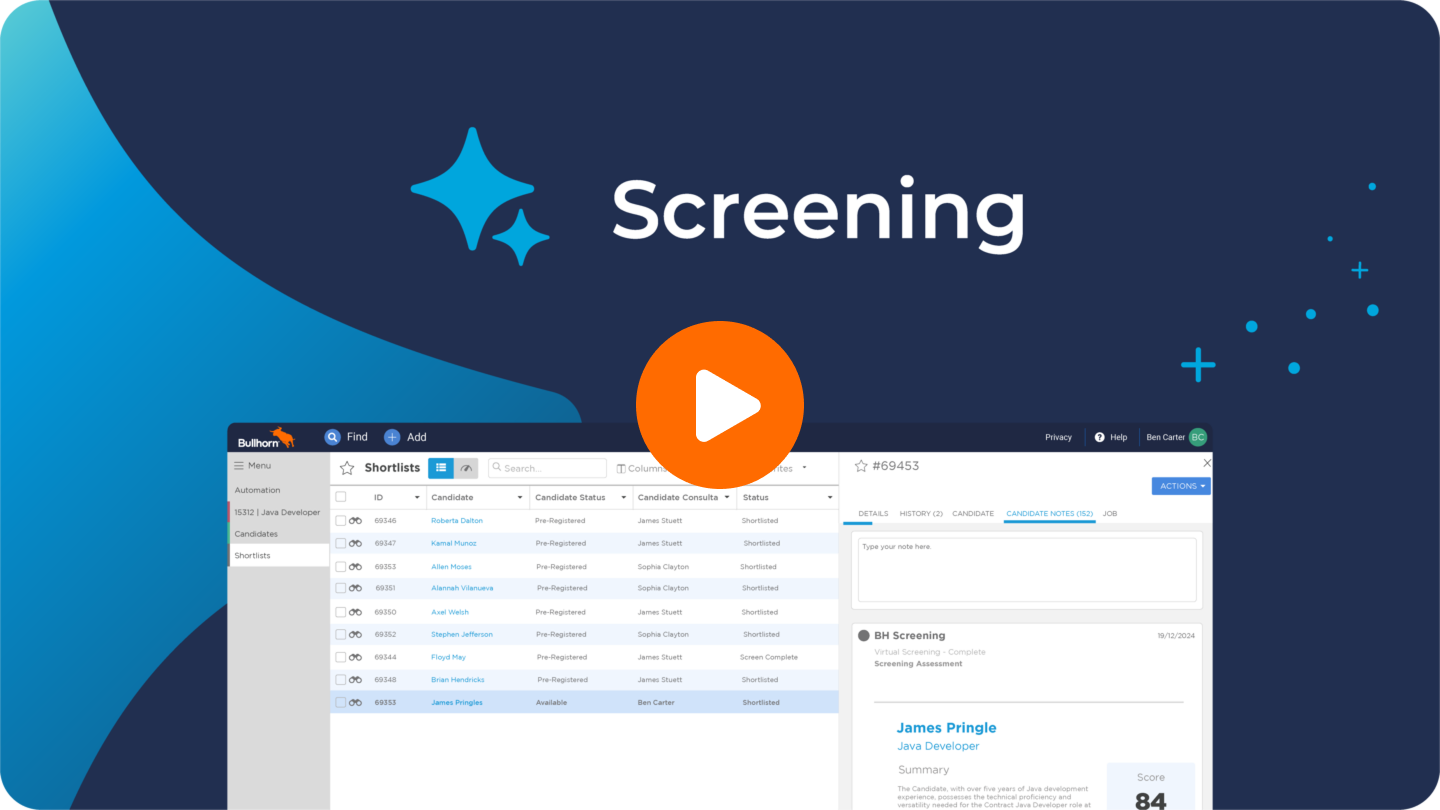Focus the Shortlists Search field
Screen dimensions: 1440x810
click(547, 468)
